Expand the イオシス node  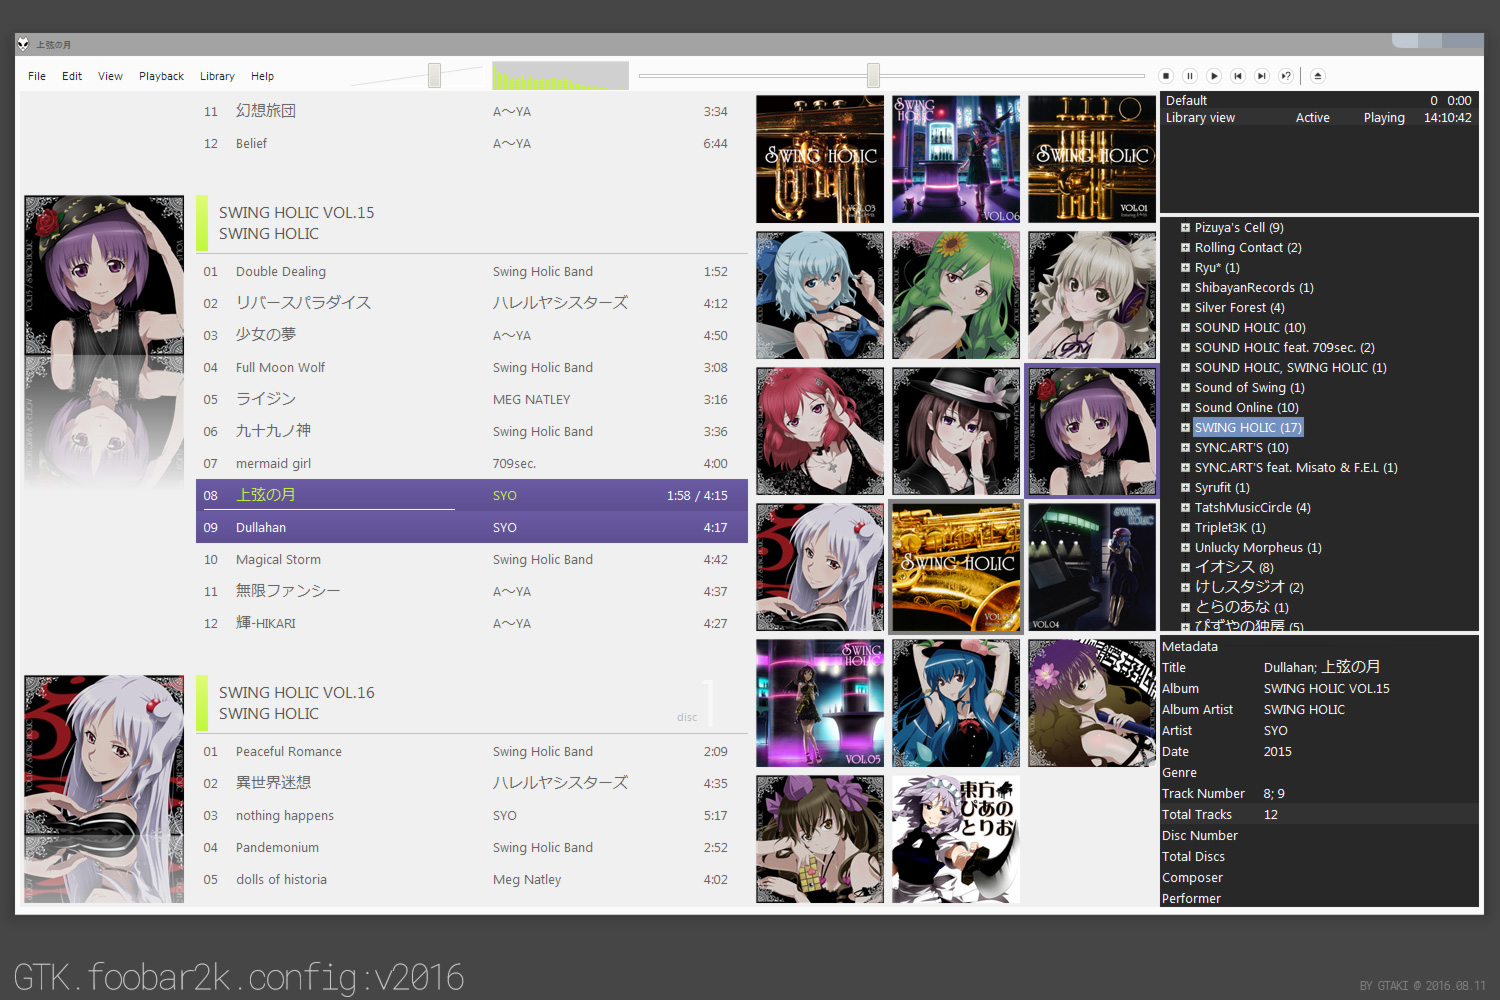1185,568
